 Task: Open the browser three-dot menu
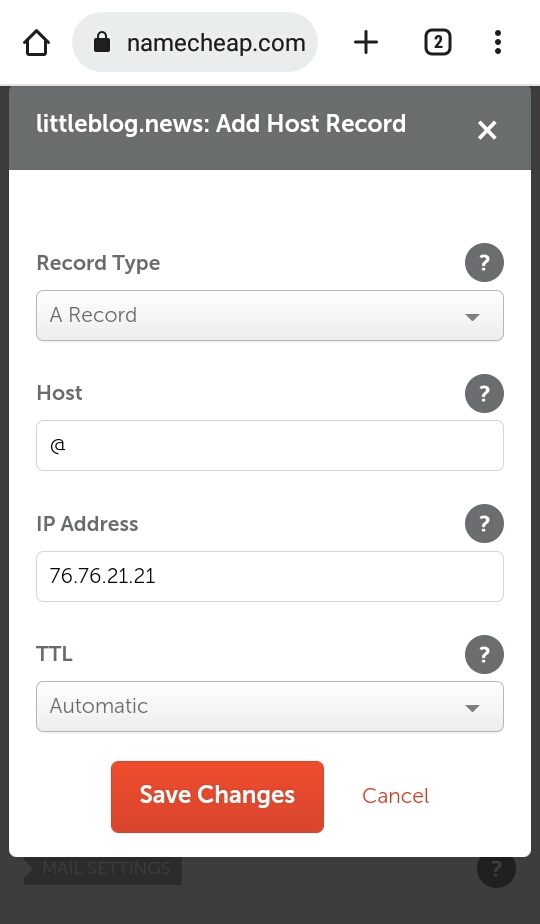498,42
